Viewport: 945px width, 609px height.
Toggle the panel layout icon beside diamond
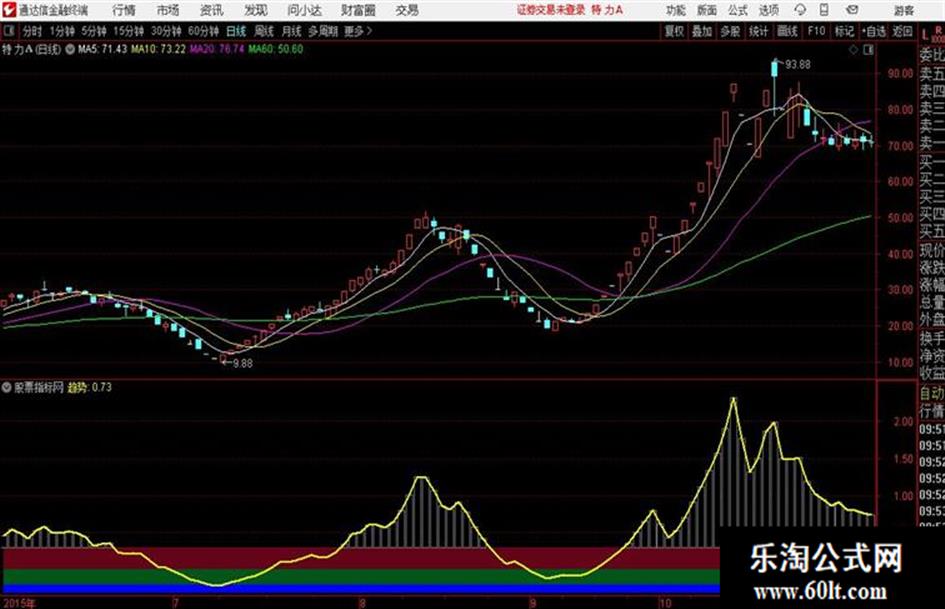pos(868,50)
